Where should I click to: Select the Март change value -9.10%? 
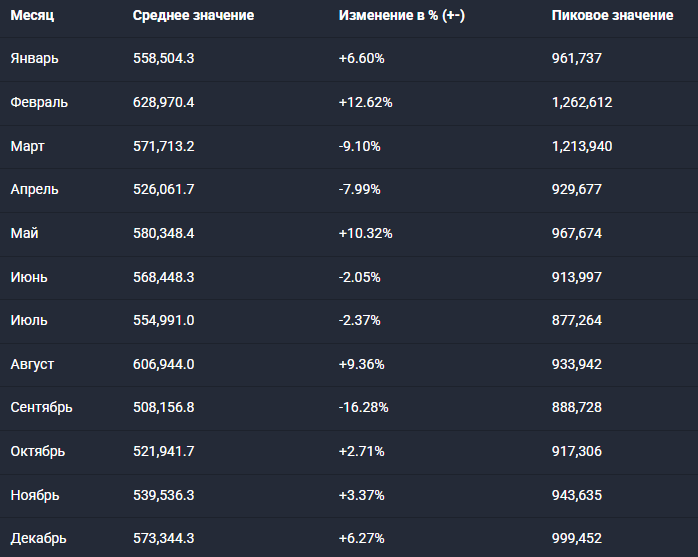[x=360, y=146]
